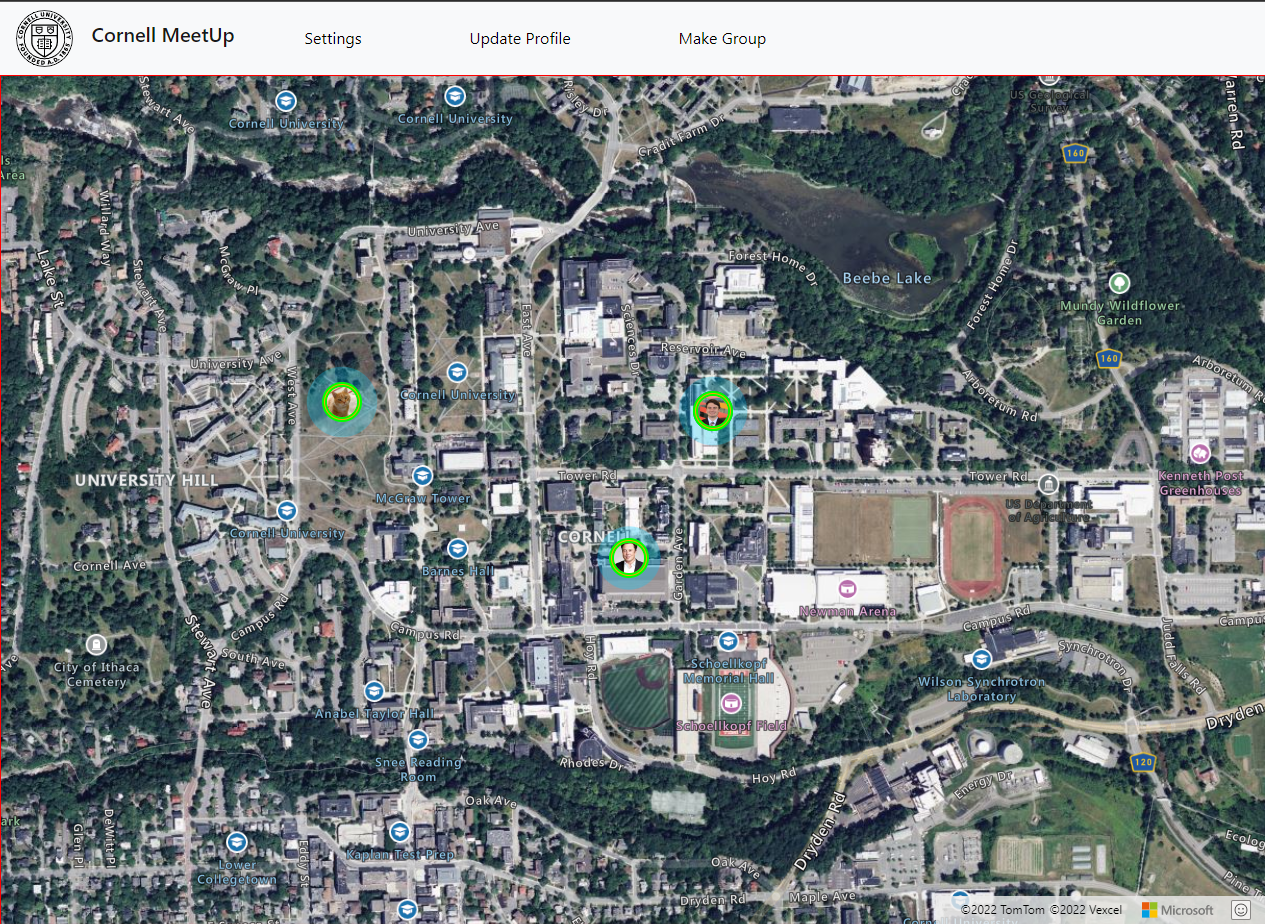The image size is (1265, 924).
Task: Click the Beebe Lake label
Action: 887,278
